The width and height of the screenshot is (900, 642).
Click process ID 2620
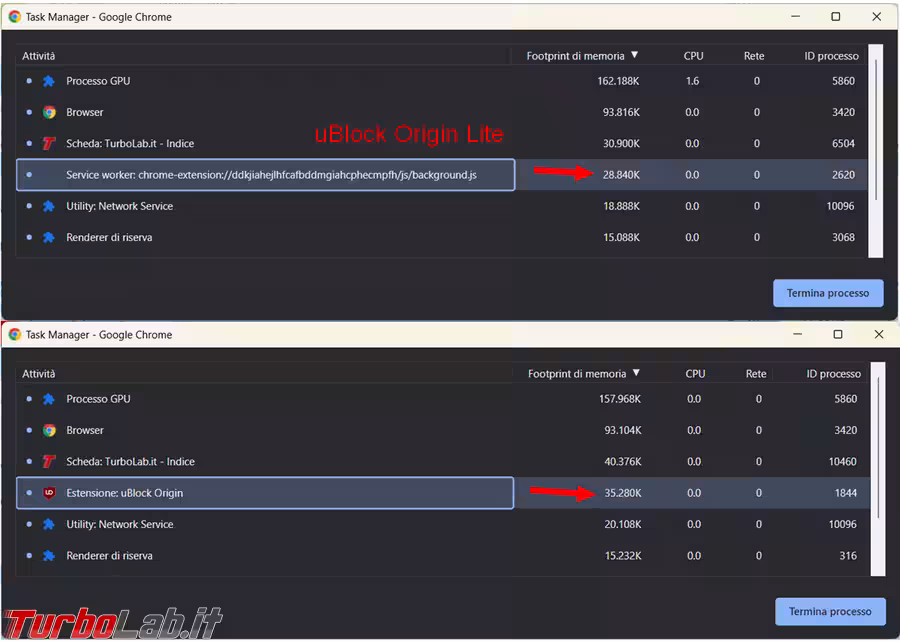point(843,175)
